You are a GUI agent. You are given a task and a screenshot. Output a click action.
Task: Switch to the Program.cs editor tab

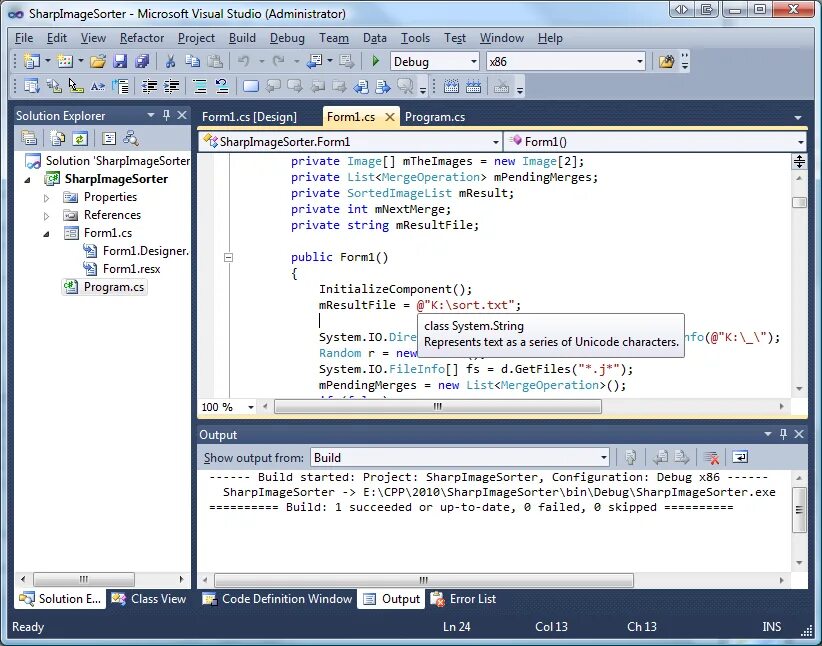(435, 116)
